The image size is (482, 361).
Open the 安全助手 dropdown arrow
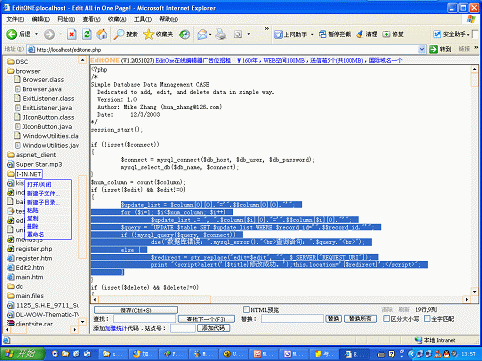pos(468,34)
